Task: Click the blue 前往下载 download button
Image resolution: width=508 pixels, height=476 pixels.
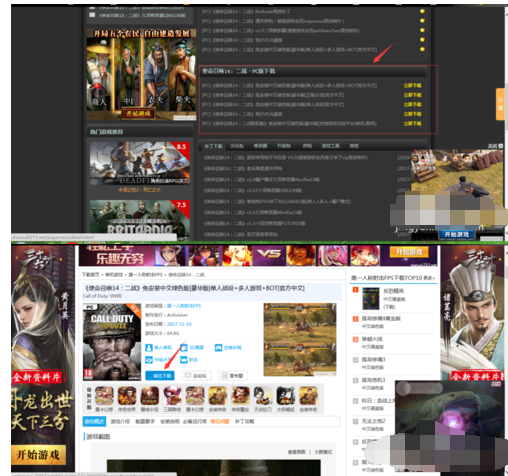Action: pyautogui.click(x=160, y=376)
